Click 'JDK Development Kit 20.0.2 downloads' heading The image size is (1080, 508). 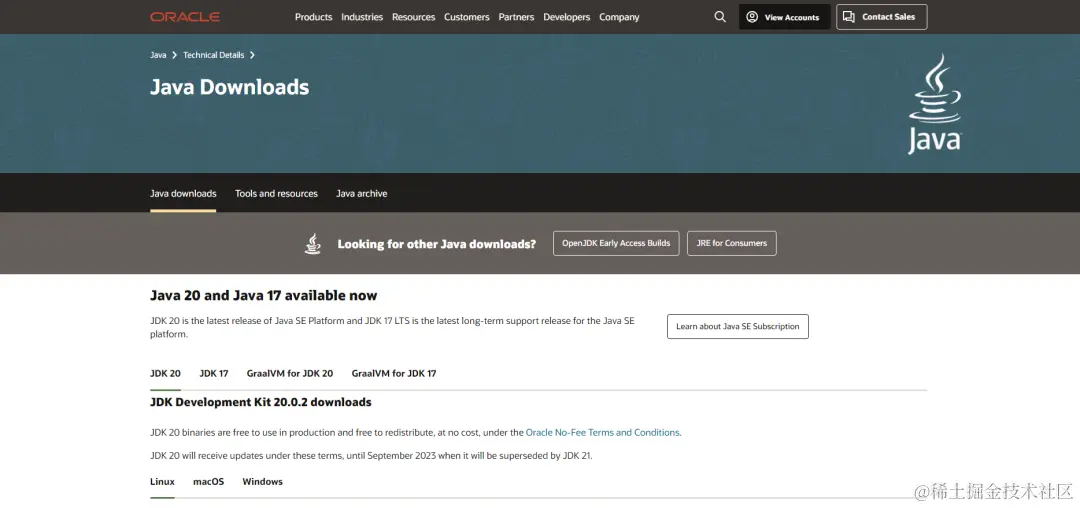click(261, 402)
